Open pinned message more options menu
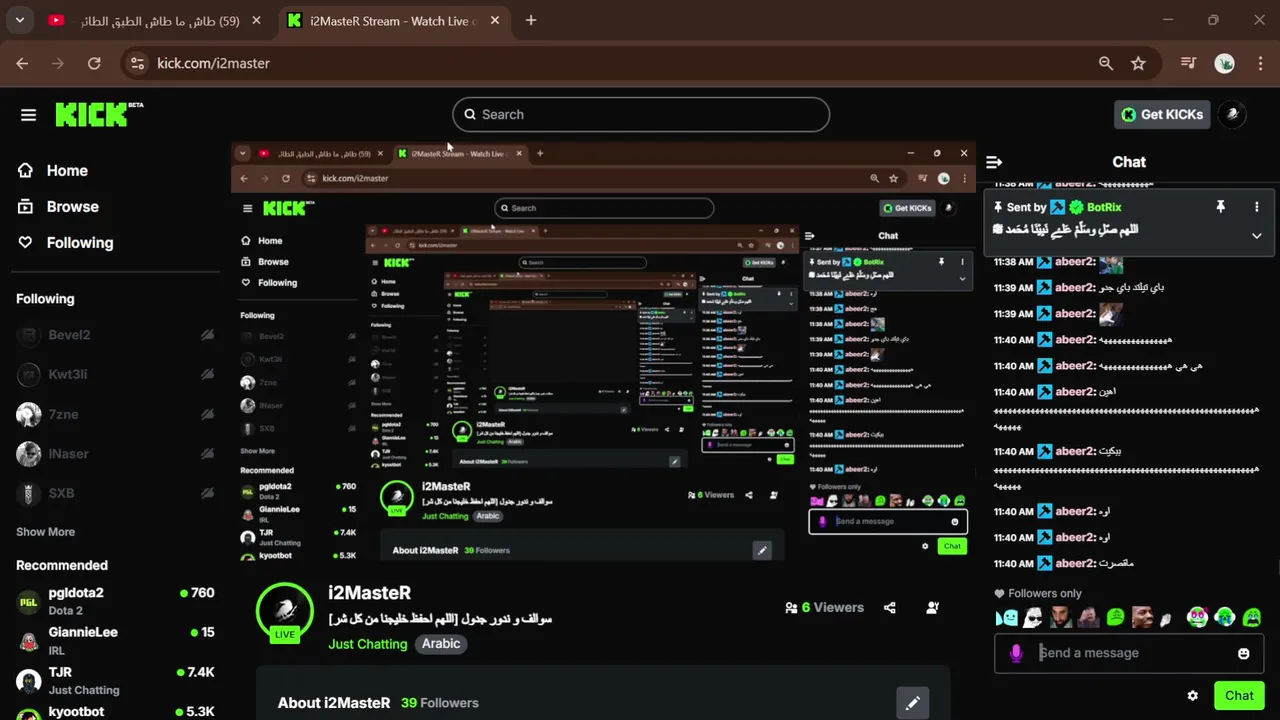The width and height of the screenshot is (1280, 720). (x=1257, y=207)
